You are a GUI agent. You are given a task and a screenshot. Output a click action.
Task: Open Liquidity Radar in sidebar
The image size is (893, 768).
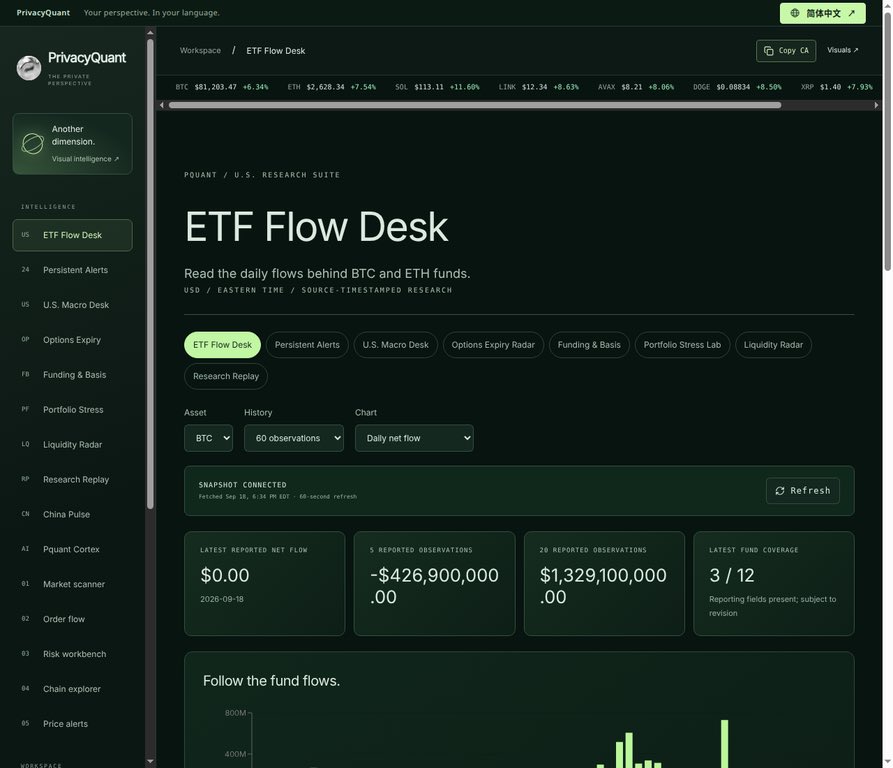[x=72, y=445]
